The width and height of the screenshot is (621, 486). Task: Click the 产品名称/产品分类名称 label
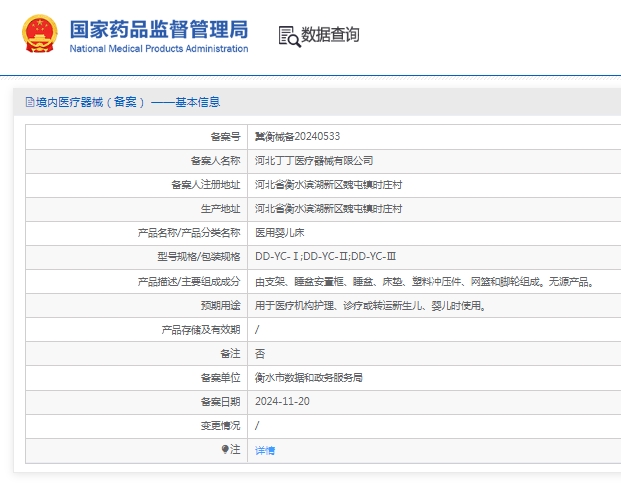pos(189,233)
